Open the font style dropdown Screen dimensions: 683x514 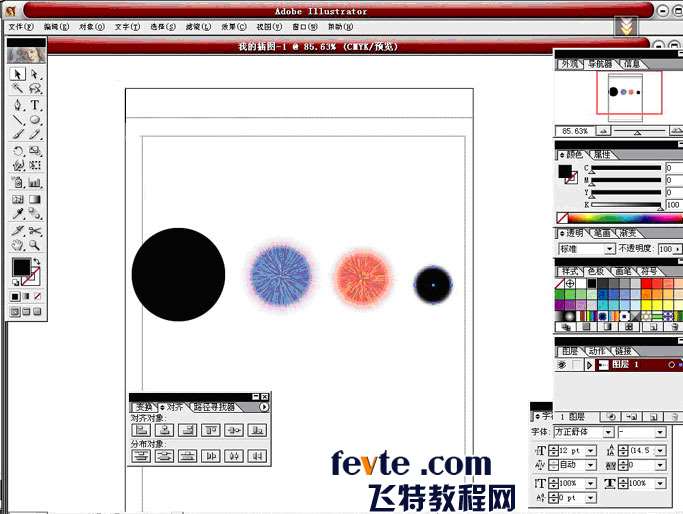click(660, 432)
